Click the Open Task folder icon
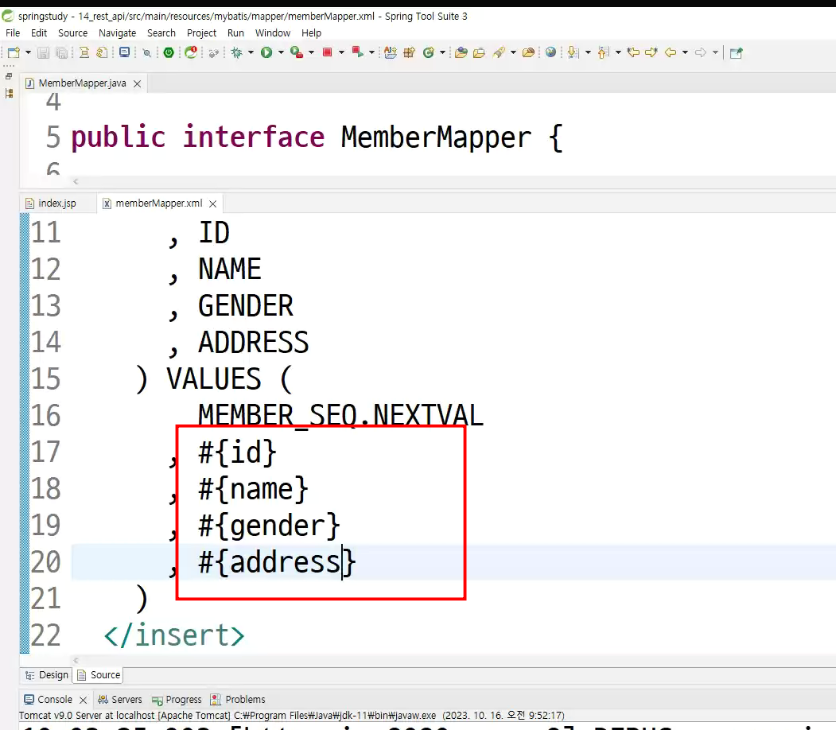The height and width of the screenshot is (730, 836). [479, 52]
